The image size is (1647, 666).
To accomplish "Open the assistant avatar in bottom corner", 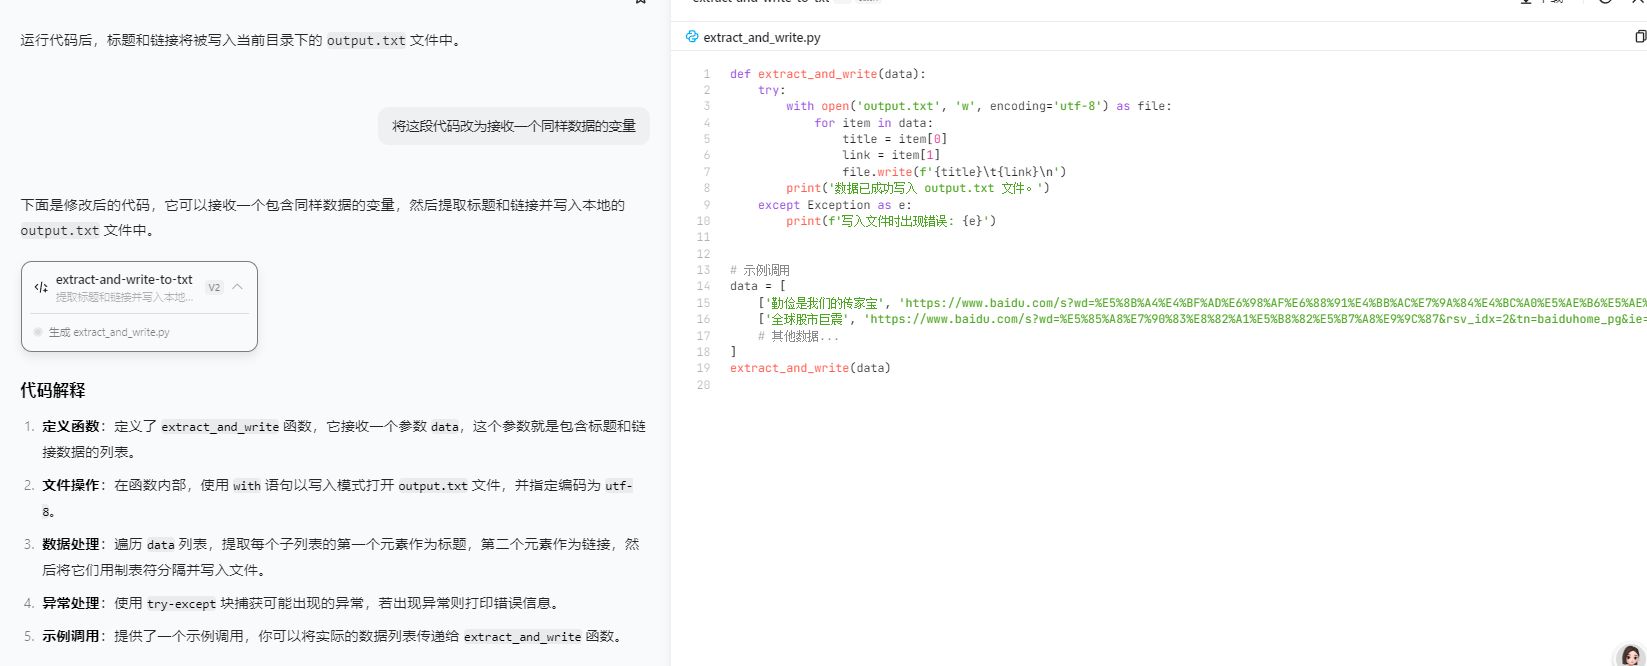I will click(x=1631, y=657).
